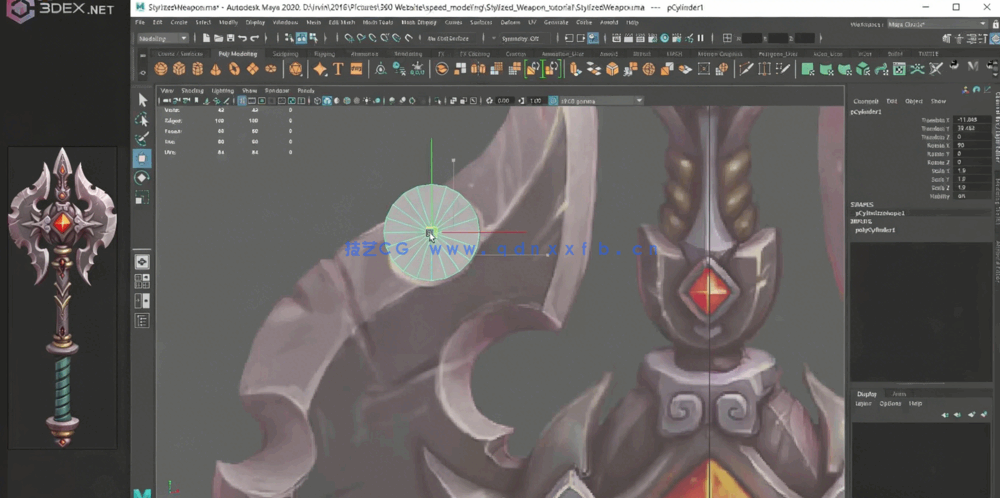Open the Object menu in Channel Box
Image resolution: width=1000 pixels, height=498 pixels.
coord(914,101)
